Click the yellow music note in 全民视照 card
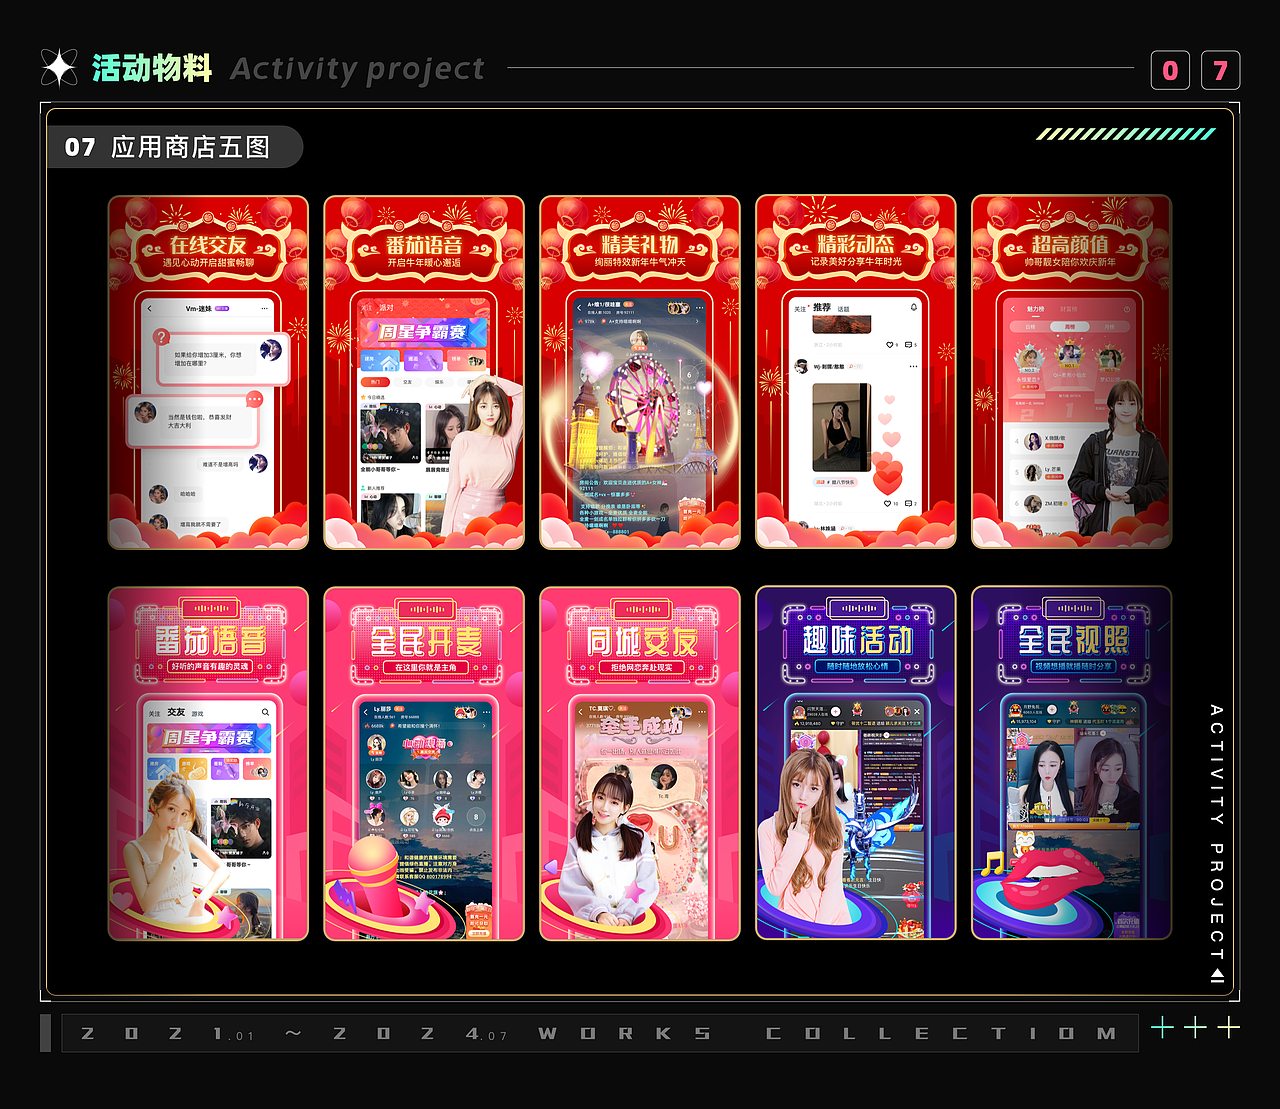 coord(992,862)
